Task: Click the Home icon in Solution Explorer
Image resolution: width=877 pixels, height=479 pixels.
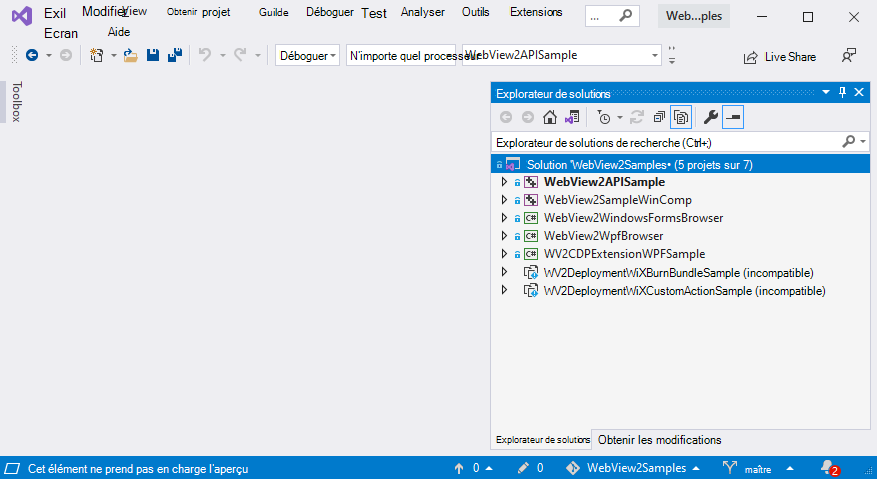Action: pyautogui.click(x=550, y=117)
